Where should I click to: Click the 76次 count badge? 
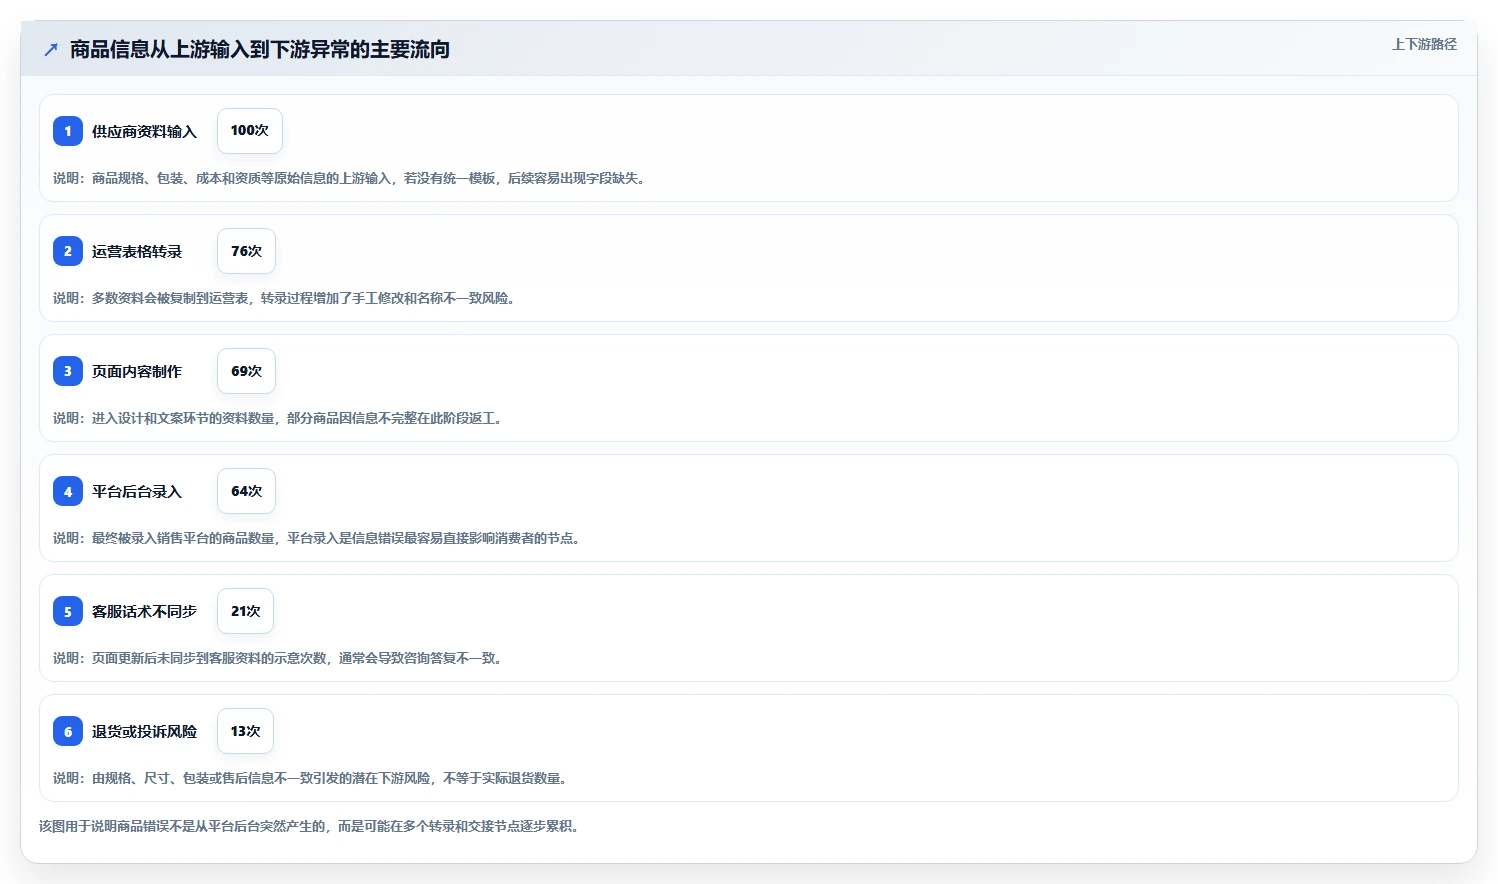(246, 251)
